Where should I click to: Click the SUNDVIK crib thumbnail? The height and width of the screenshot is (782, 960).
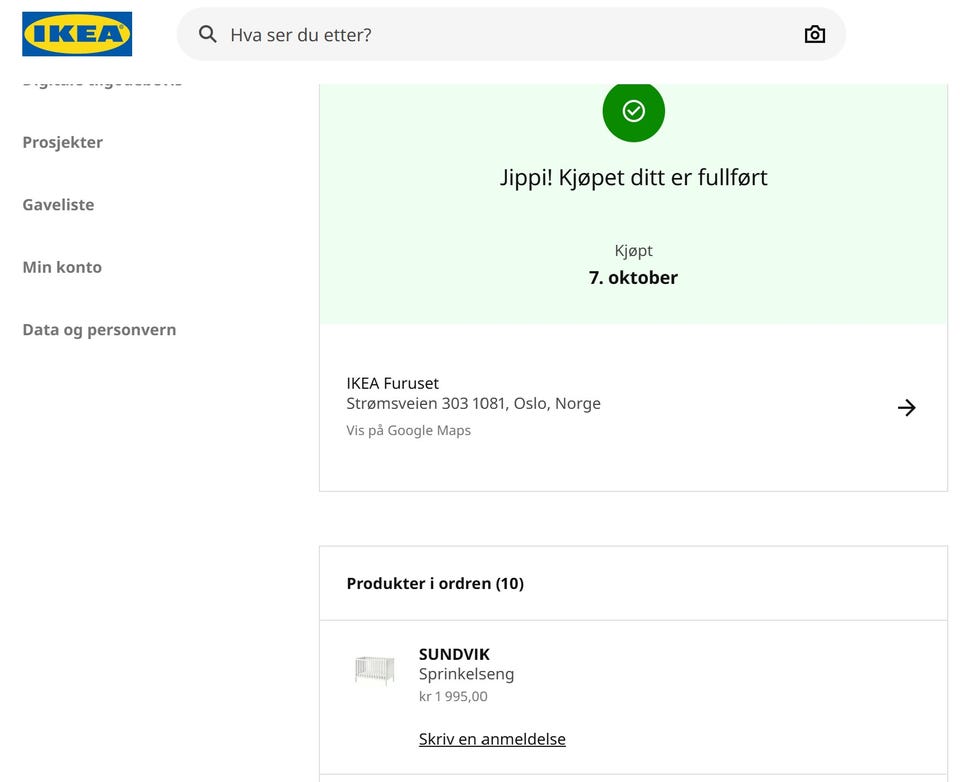(374, 670)
